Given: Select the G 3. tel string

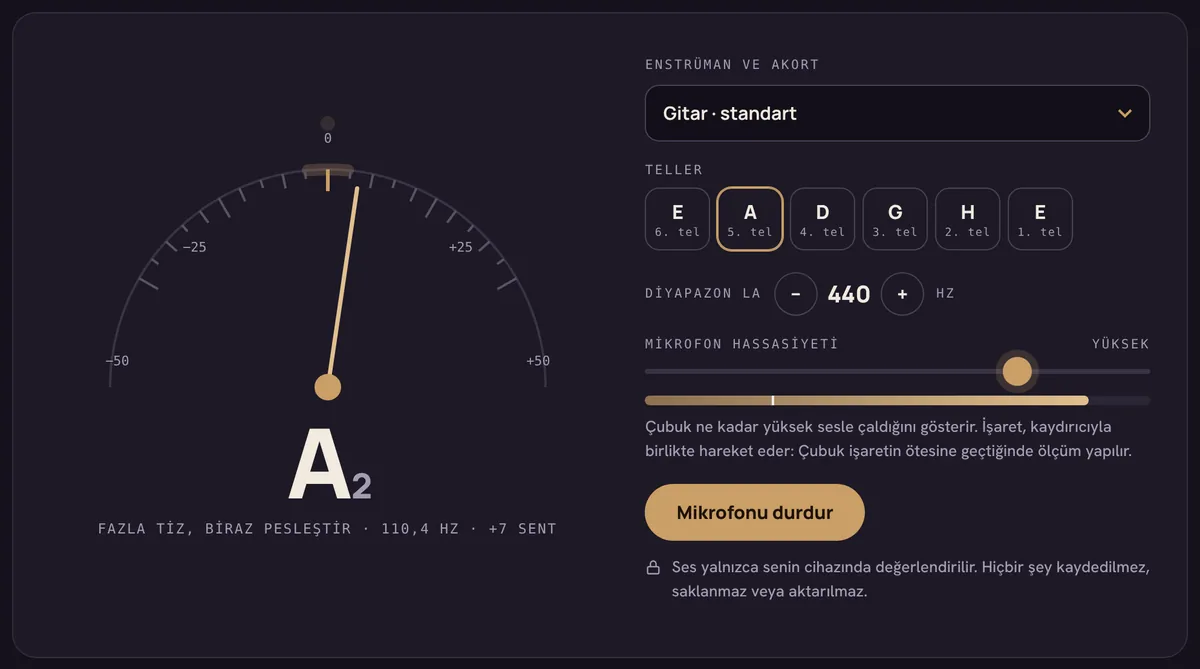Looking at the screenshot, I should pos(895,219).
